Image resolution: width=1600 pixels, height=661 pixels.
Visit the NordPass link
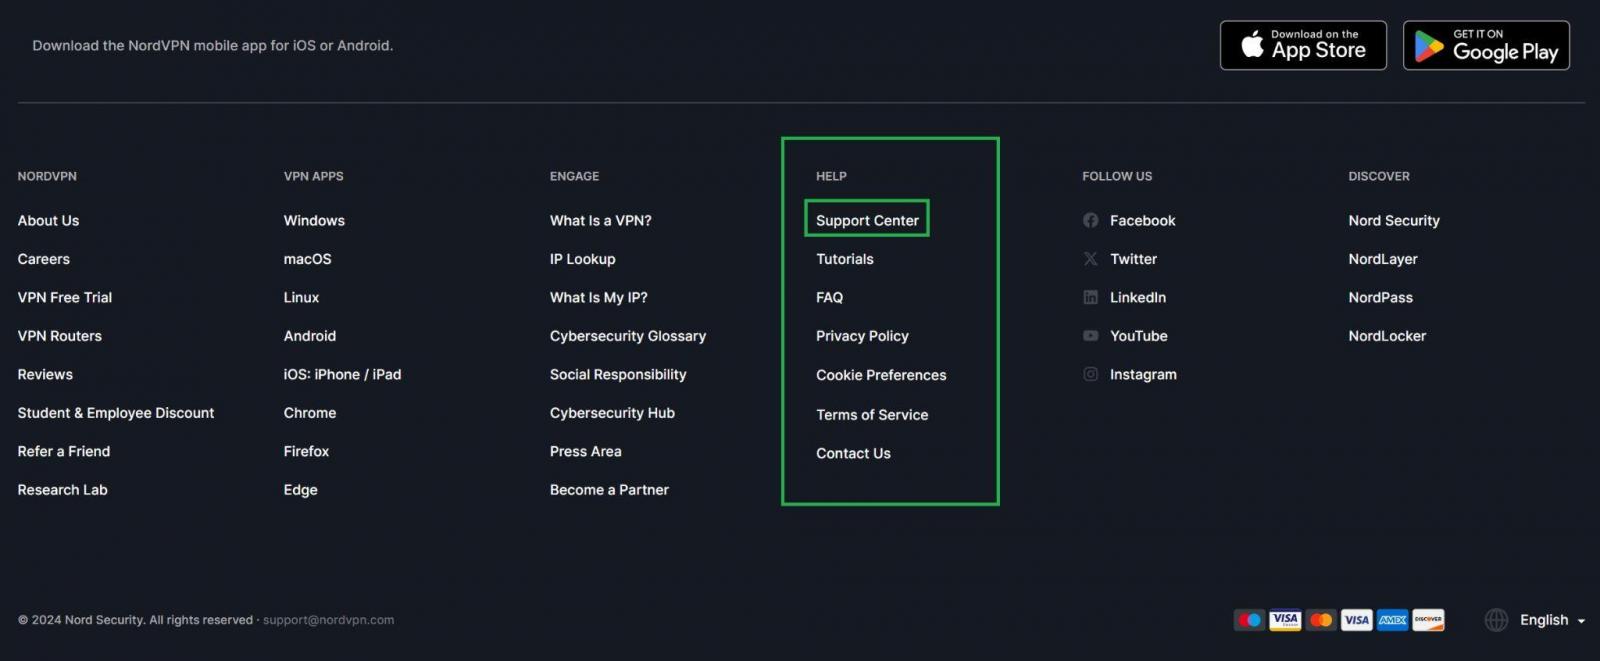click(1380, 297)
